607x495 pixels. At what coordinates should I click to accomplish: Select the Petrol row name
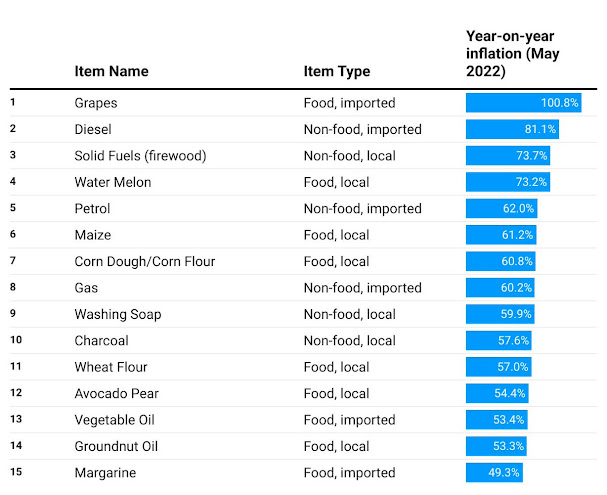tap(92, 209)
